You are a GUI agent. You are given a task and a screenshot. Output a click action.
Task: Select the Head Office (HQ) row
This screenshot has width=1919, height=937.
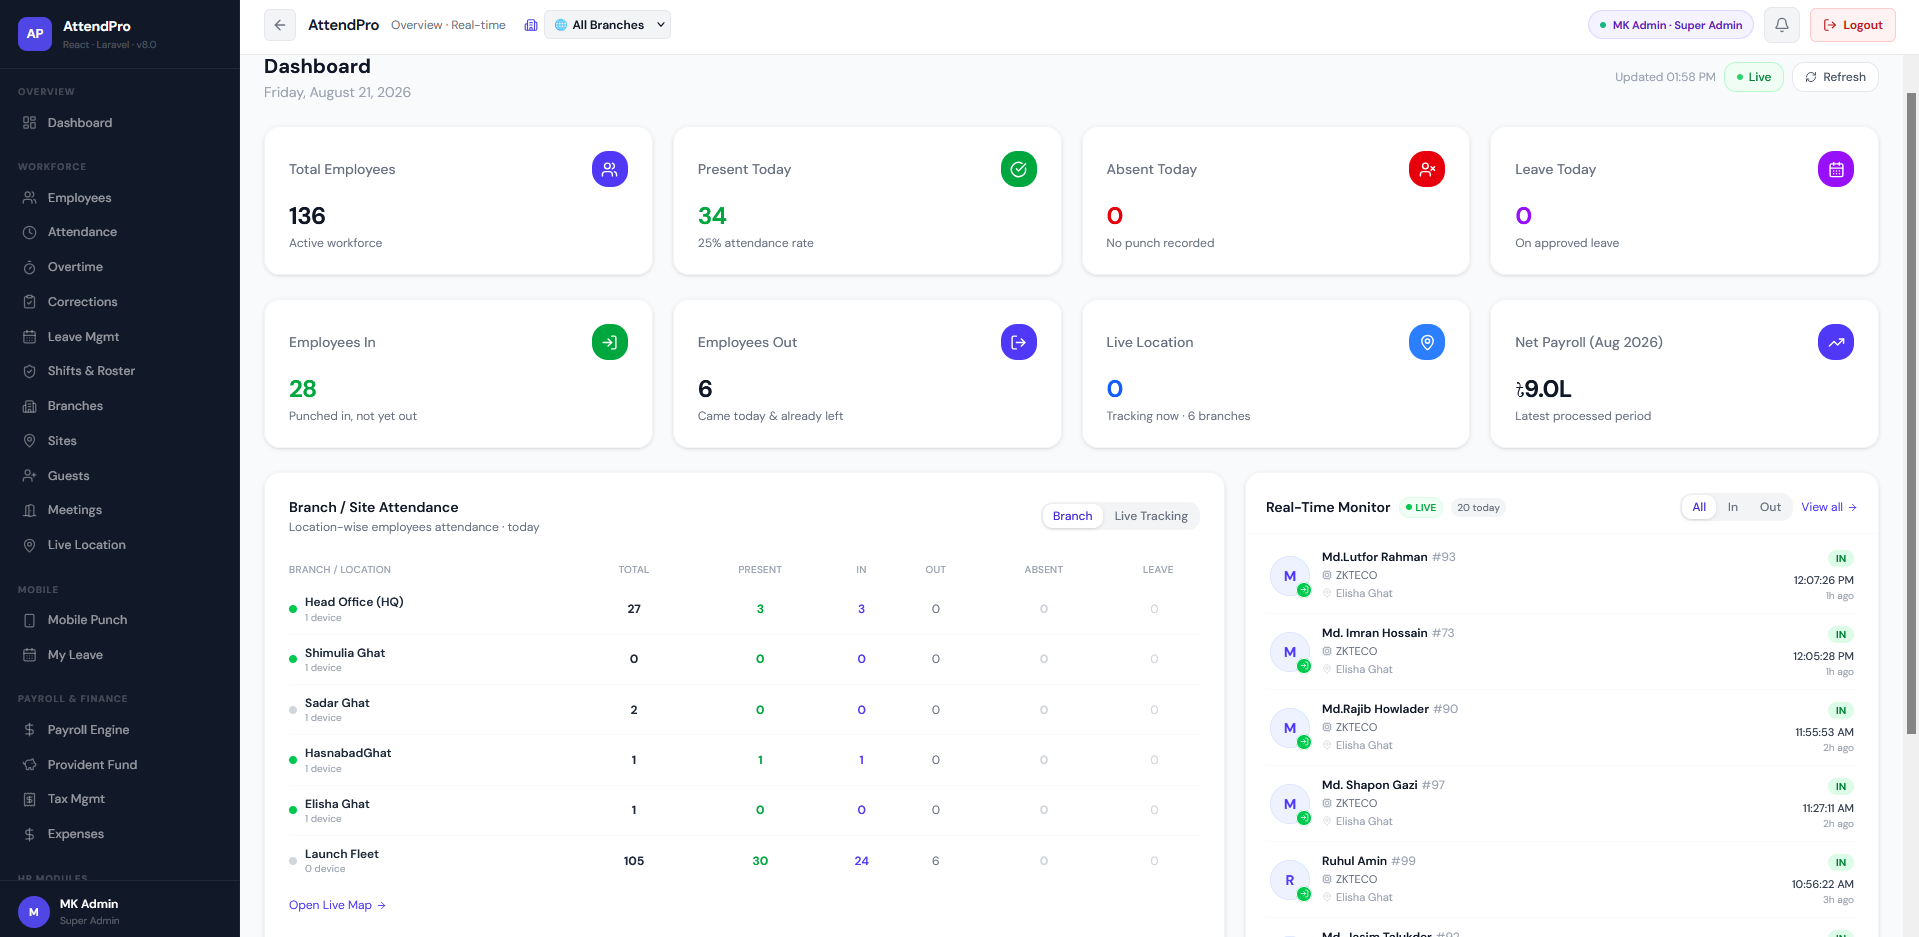pos(743,609)
